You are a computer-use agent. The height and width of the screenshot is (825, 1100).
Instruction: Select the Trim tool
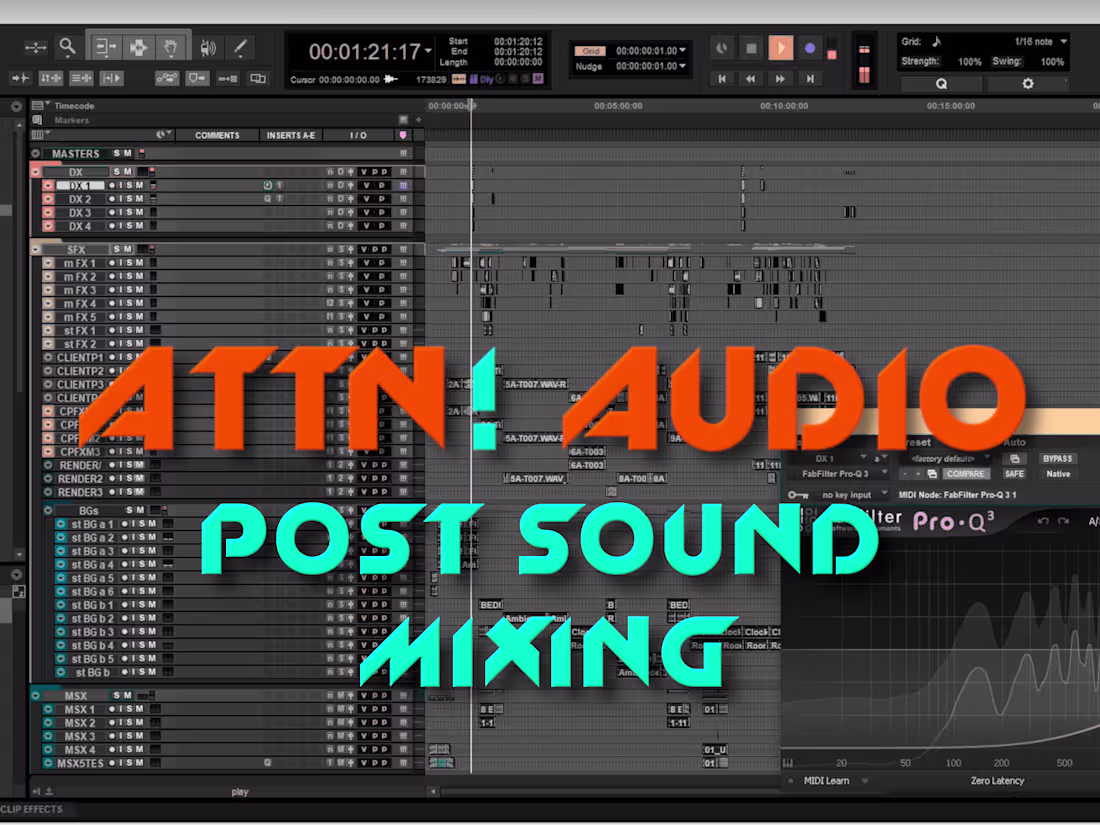click(106, 47)
